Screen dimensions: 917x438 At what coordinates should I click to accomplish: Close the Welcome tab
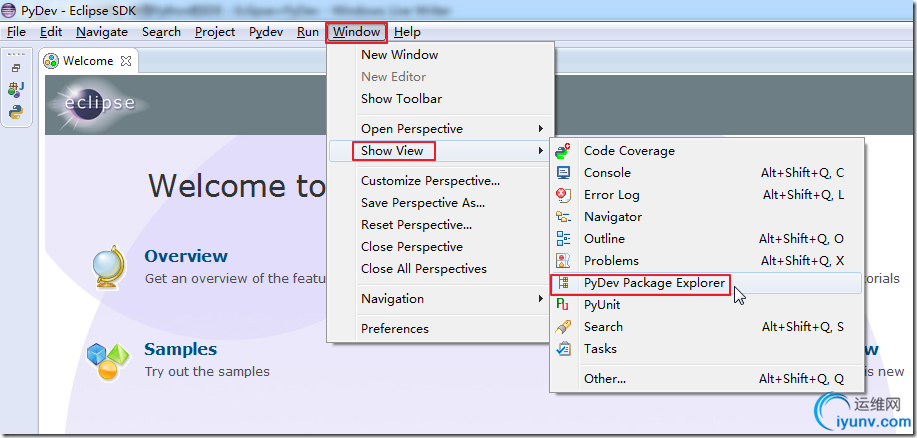(x=126, y=61)
